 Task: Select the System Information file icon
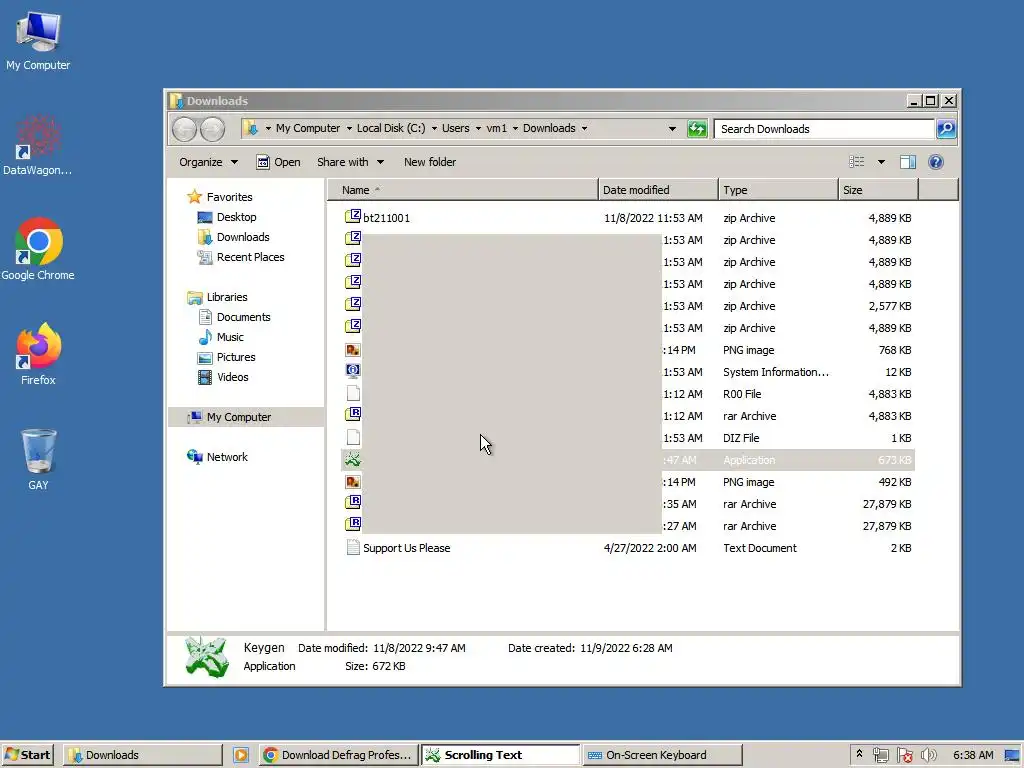(353, 371)
